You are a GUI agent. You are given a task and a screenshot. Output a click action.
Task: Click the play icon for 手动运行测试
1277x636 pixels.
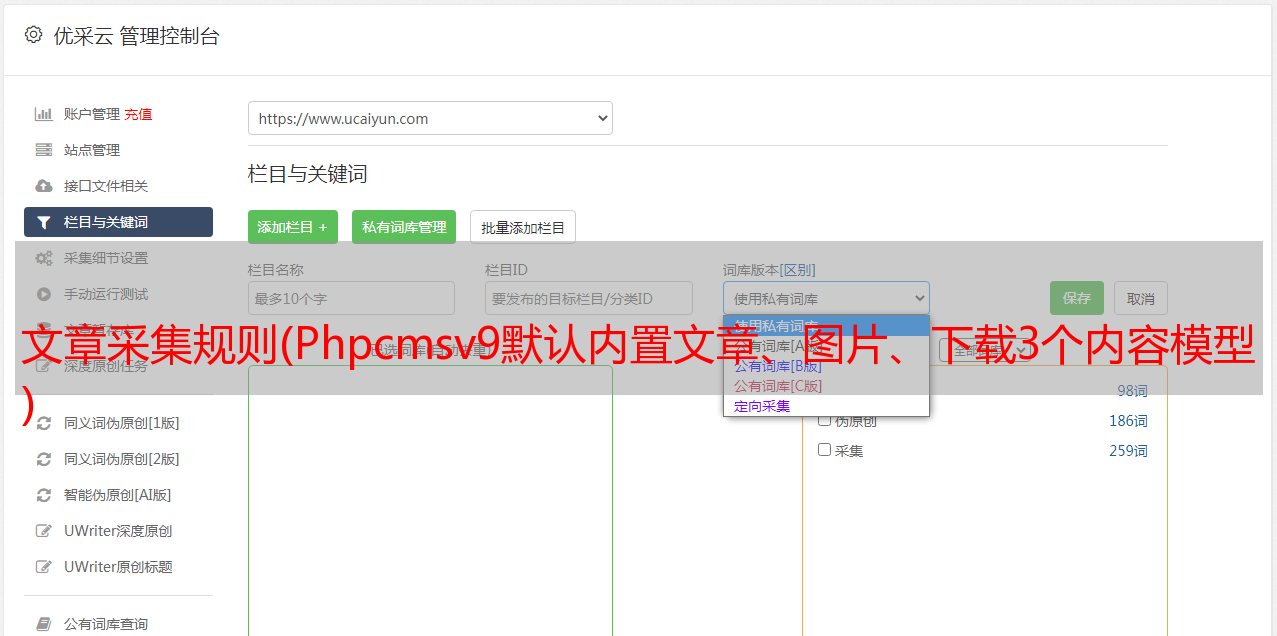click(43, 294)
